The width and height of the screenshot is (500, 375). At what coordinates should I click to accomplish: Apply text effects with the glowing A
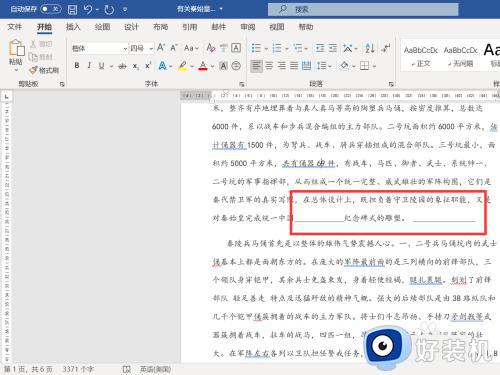tap(162, 66)
